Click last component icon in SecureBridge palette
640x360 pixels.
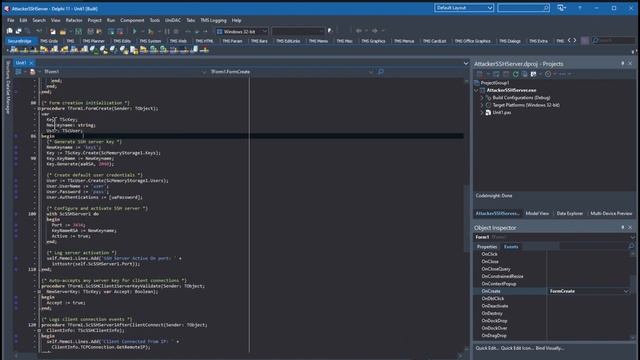(x=204, y=50)
